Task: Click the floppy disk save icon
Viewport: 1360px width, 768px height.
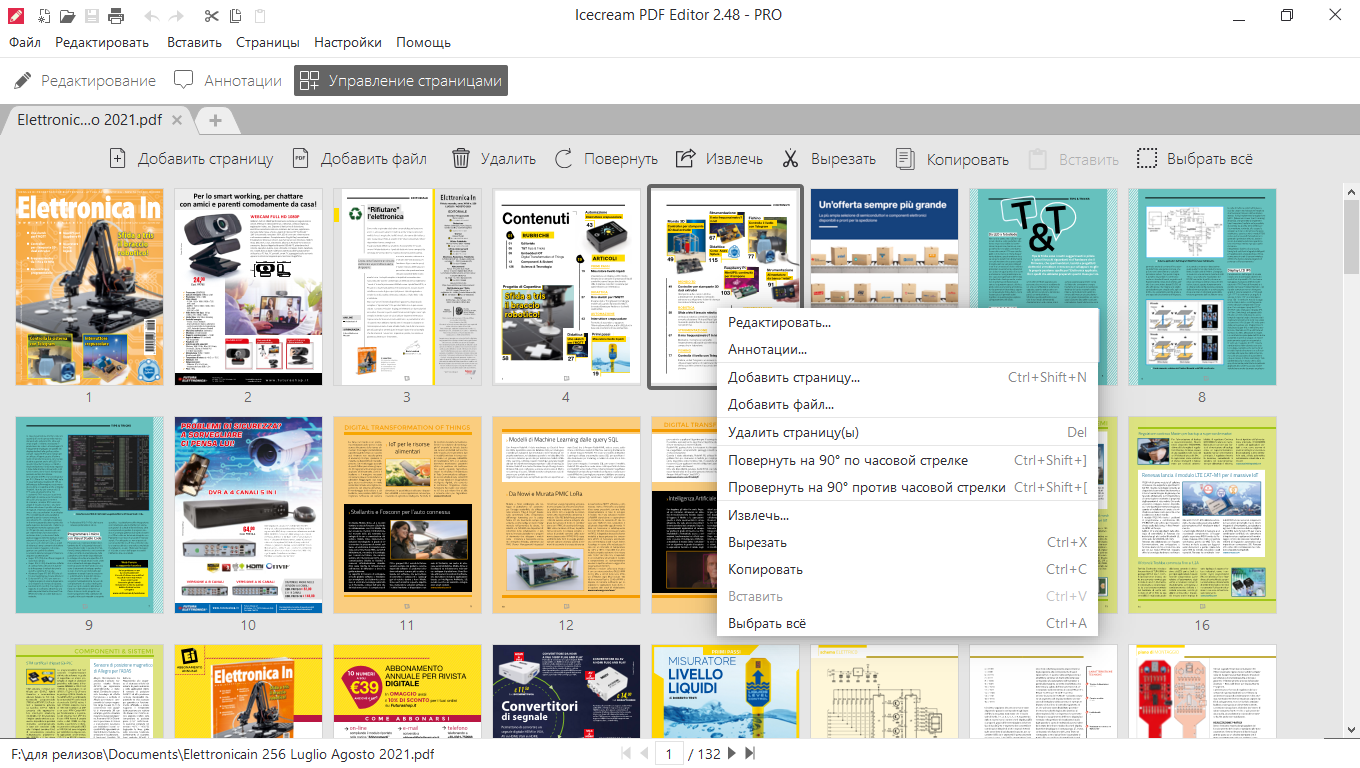Action: tap(92, 15)
